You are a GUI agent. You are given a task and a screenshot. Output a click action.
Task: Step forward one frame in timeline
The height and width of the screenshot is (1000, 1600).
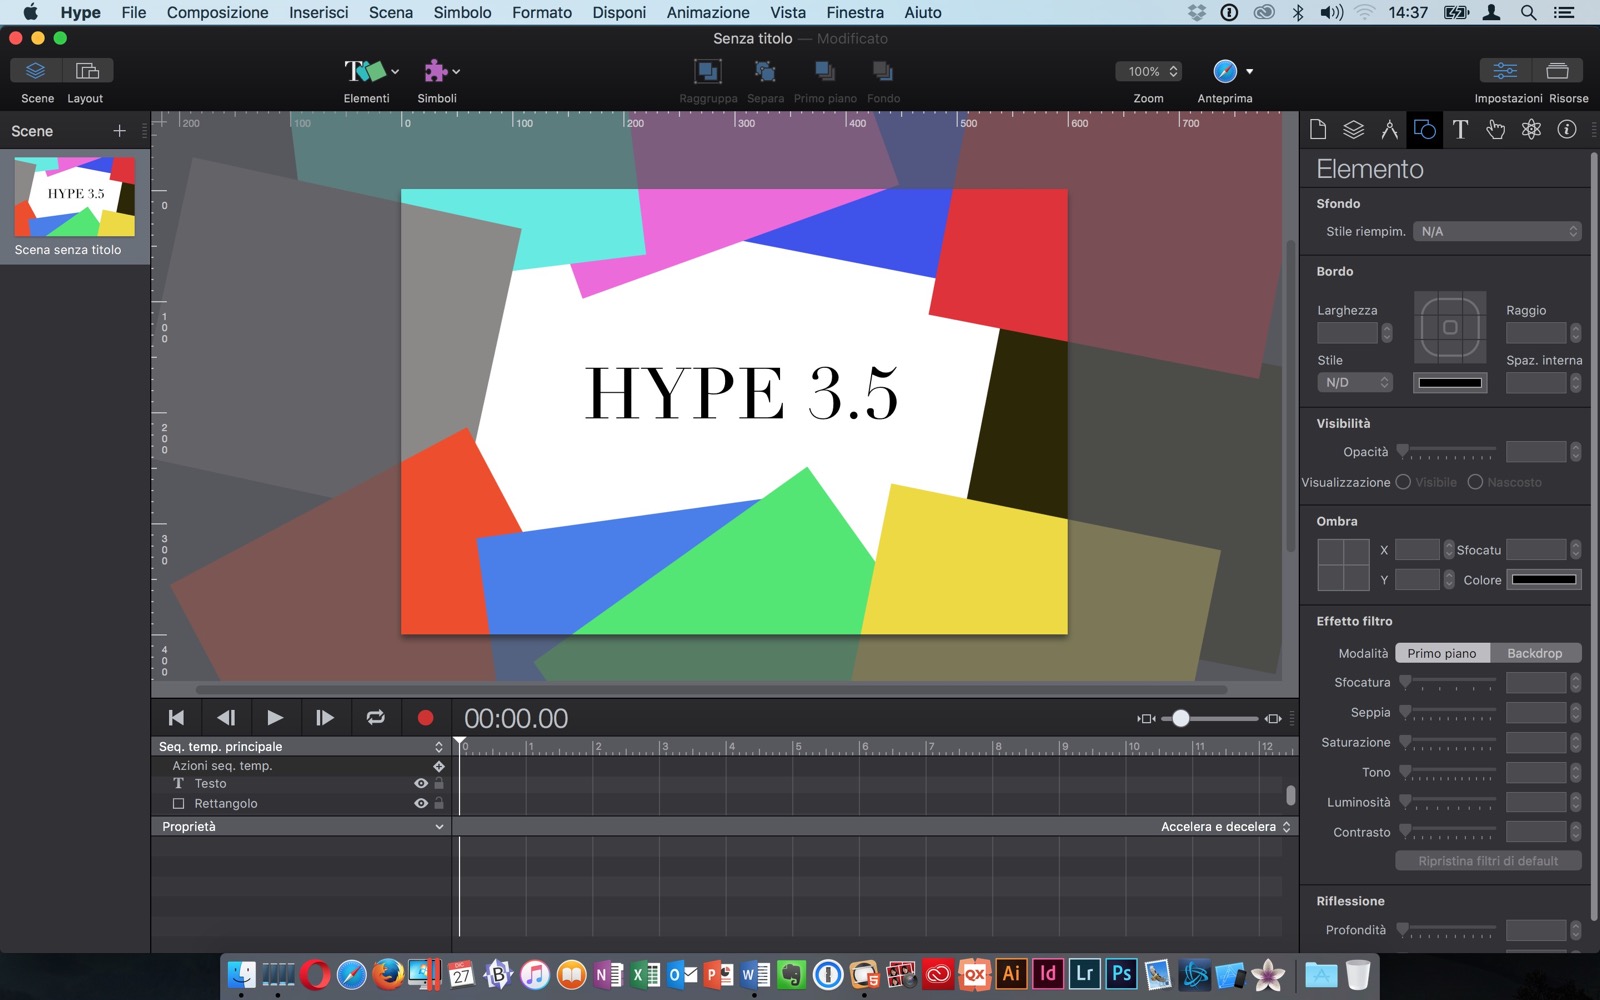325,718
